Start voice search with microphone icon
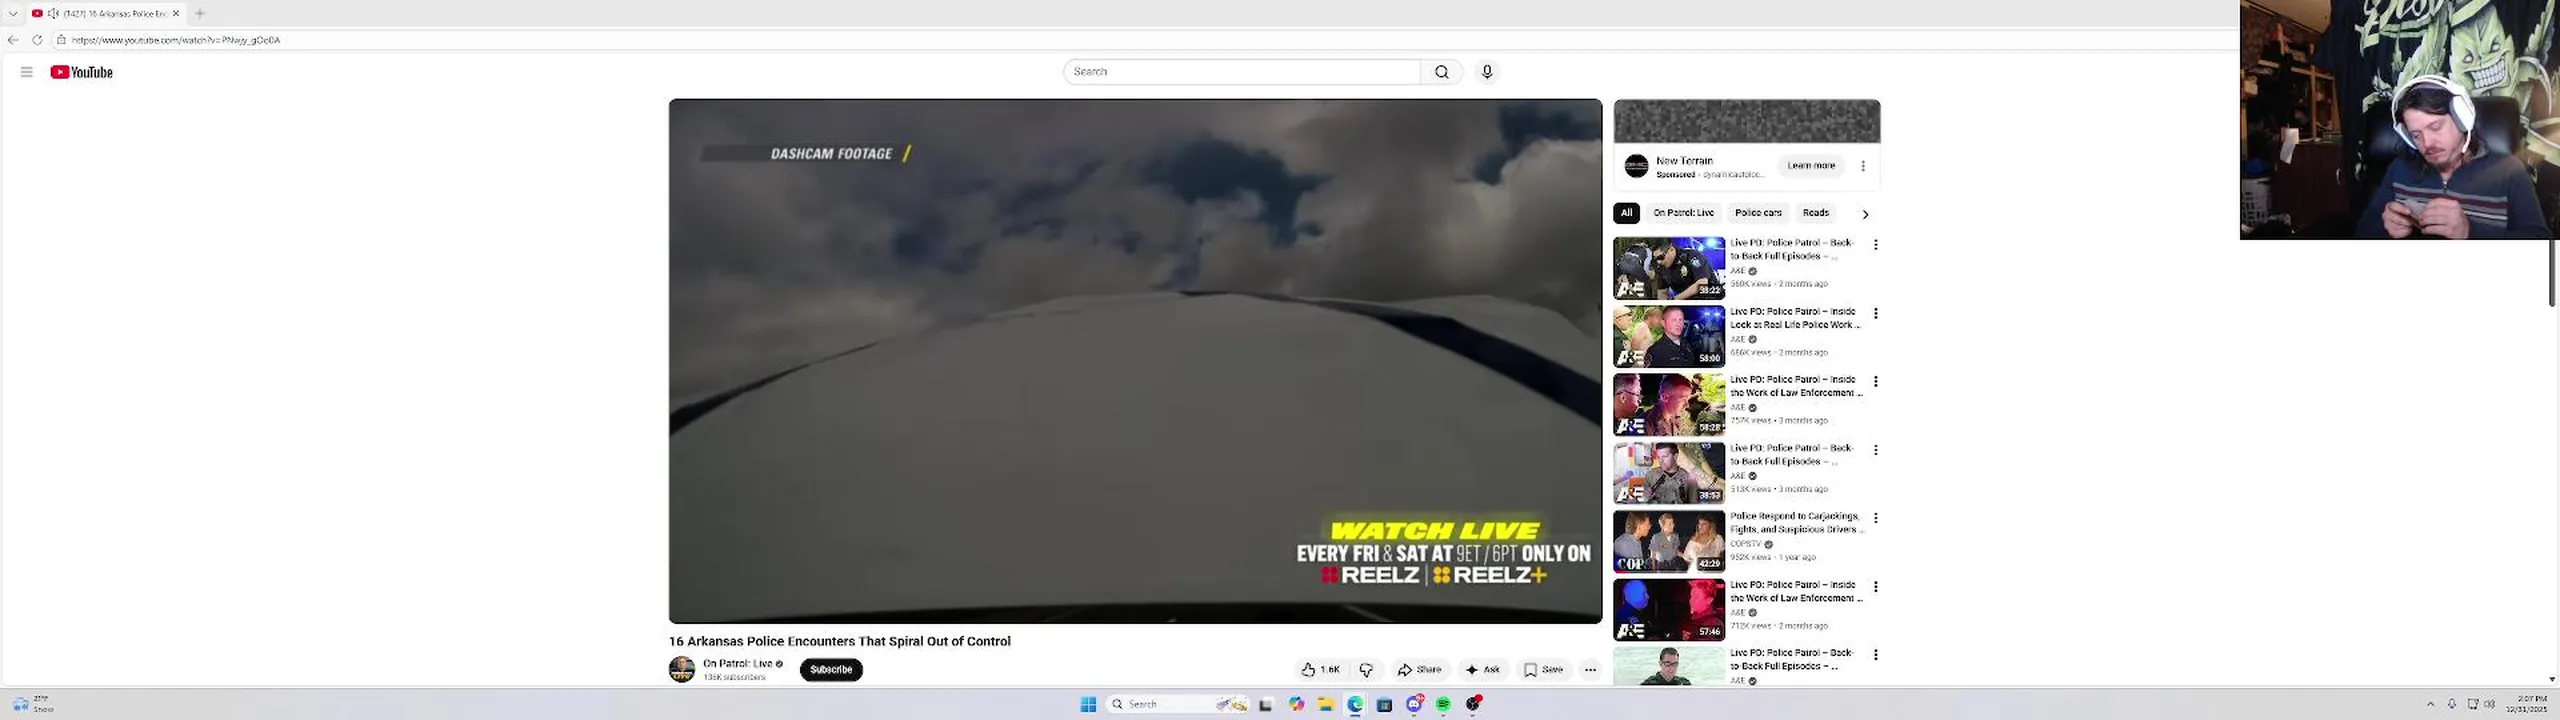This screenshot has height=720, width=2560. click(1487, 72)
